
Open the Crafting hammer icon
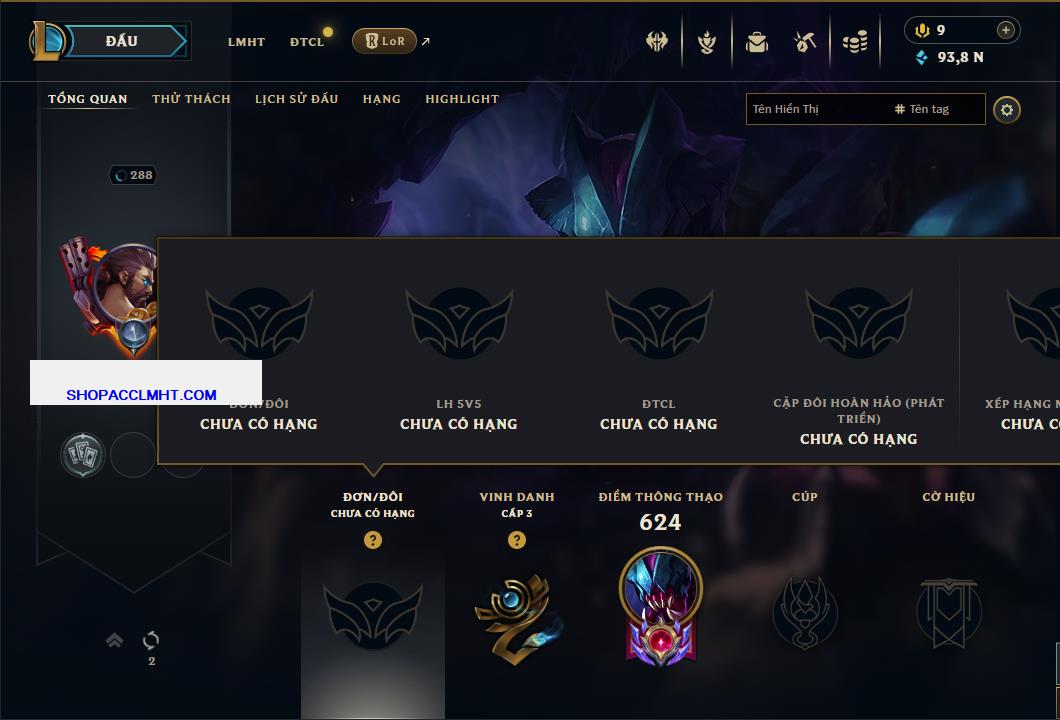coord(804,43)
